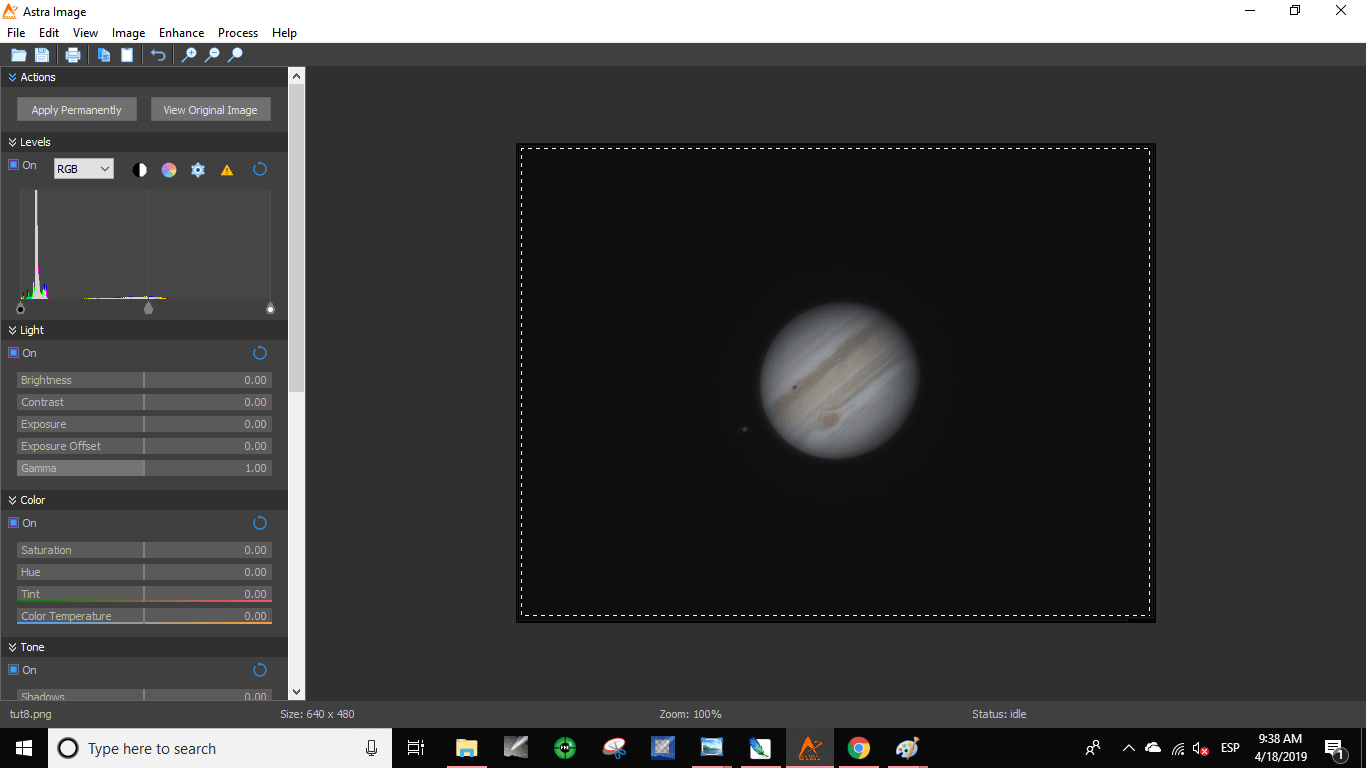Zoom in using the plus magnifier icon
Screen dimensions: 1366x768
188,55
